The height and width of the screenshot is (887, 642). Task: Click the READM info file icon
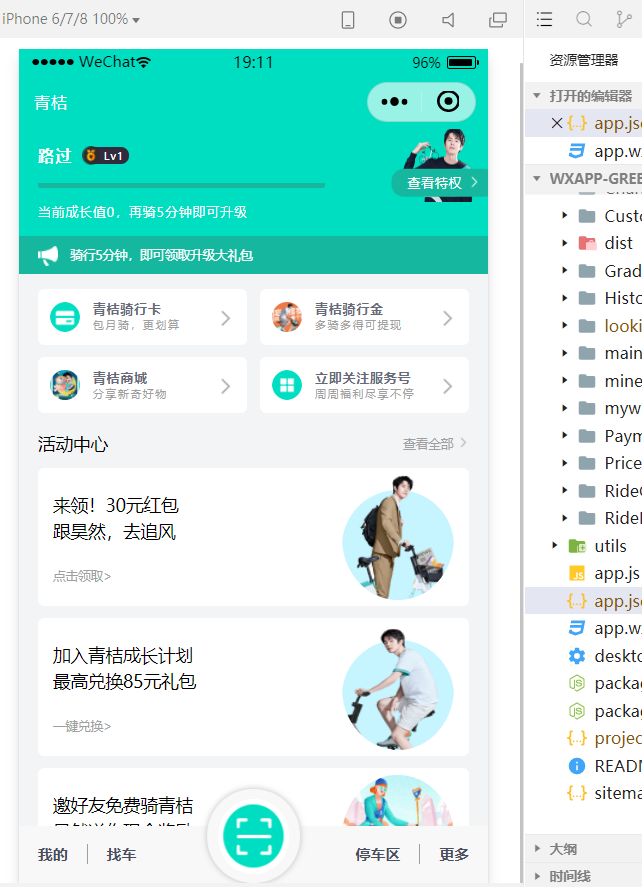(x=576, y=766)
